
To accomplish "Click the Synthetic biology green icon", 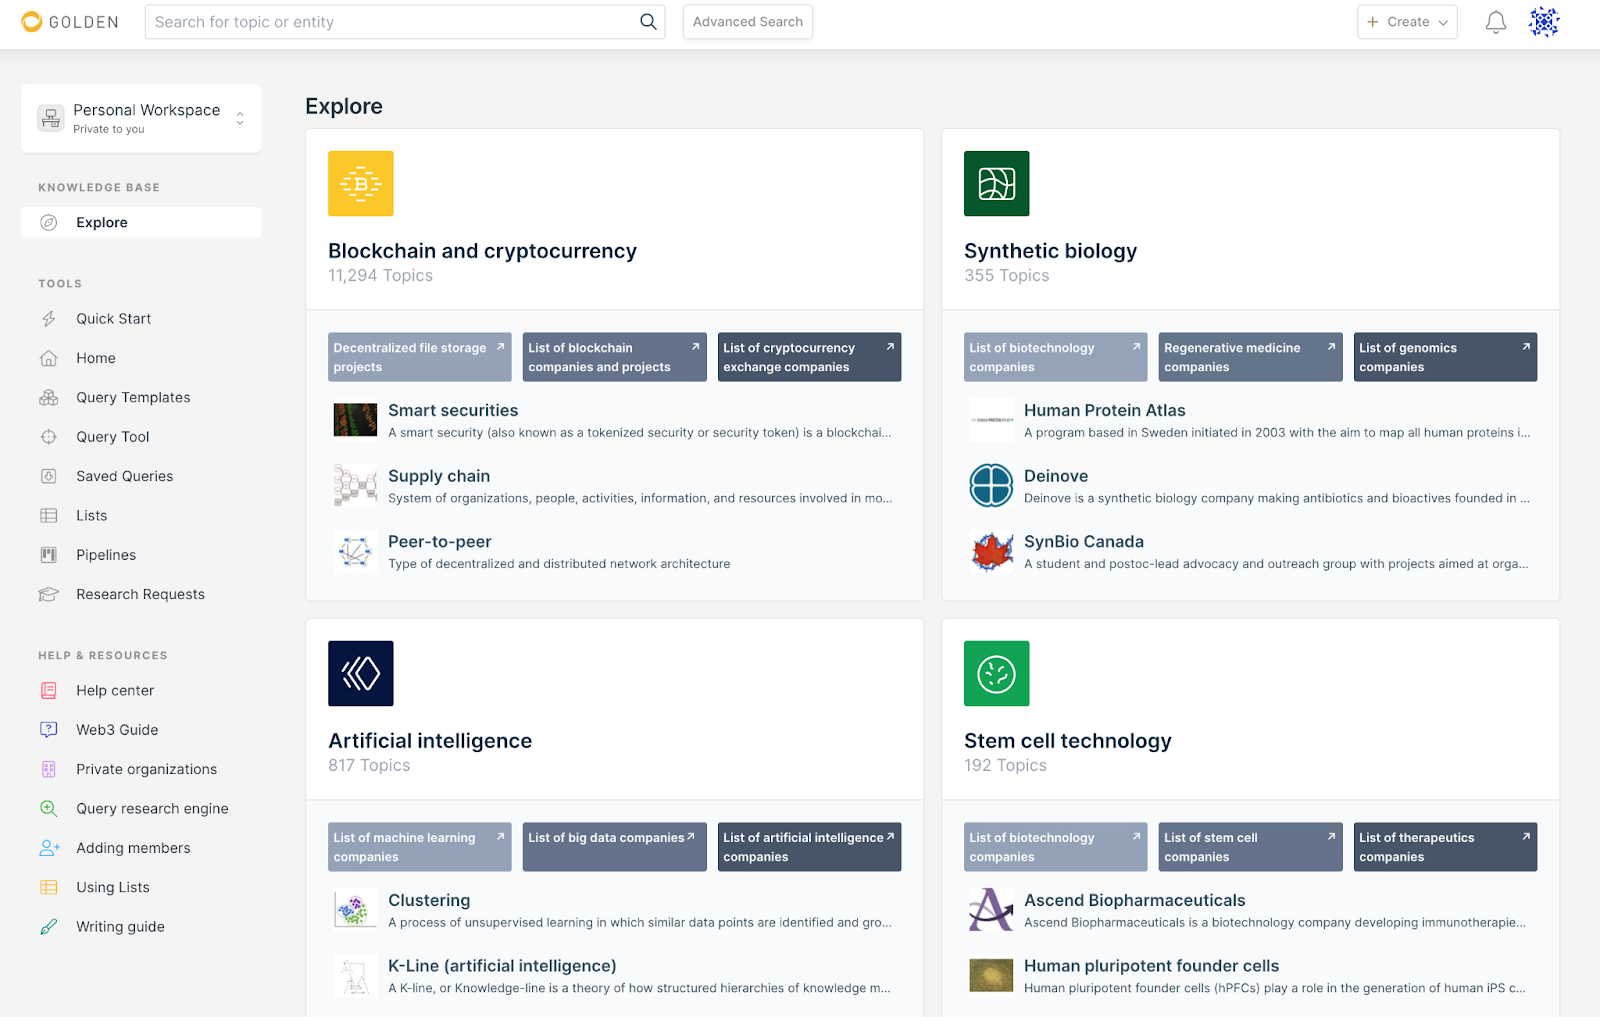I will [x=997, y=184].
